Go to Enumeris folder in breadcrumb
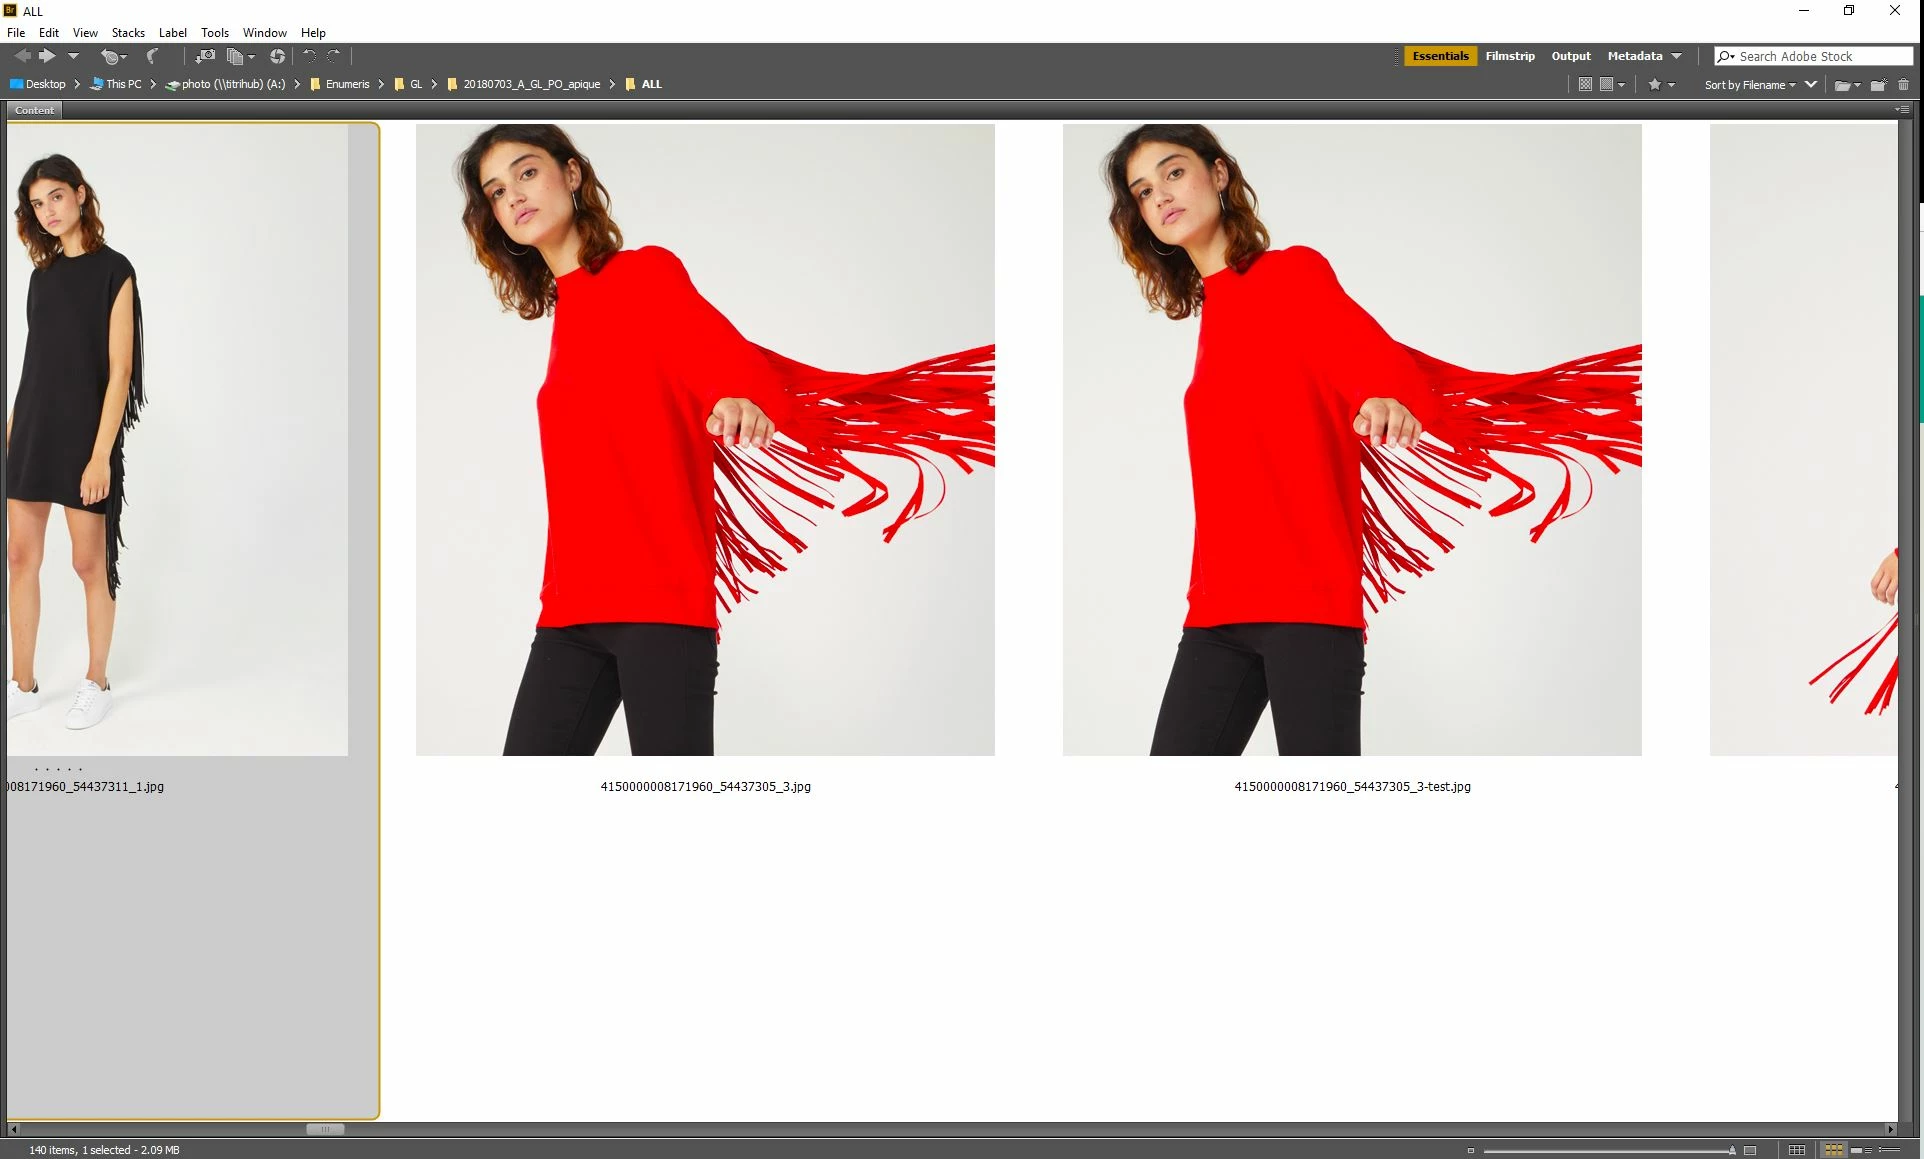 tap(347, 84)
